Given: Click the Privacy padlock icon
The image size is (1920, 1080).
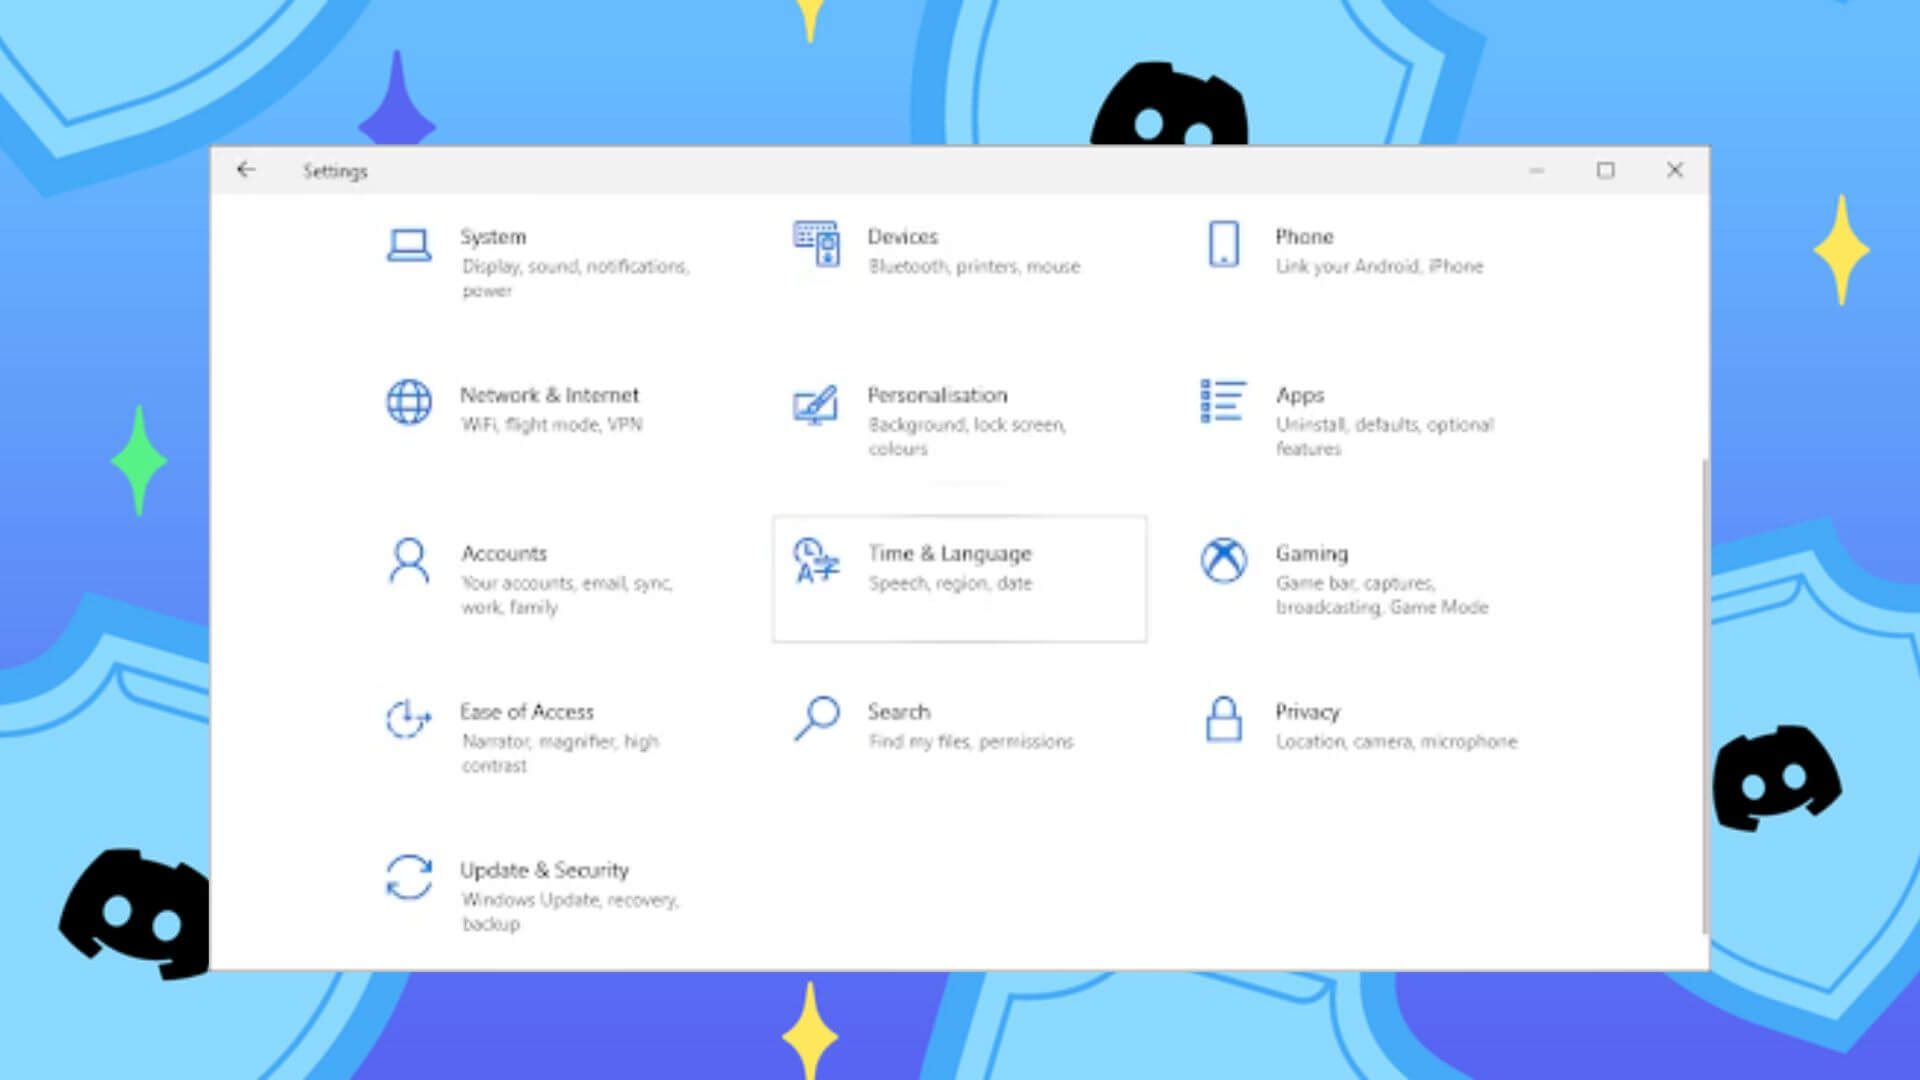Looking at the screenshot, I should [1224, 719].
